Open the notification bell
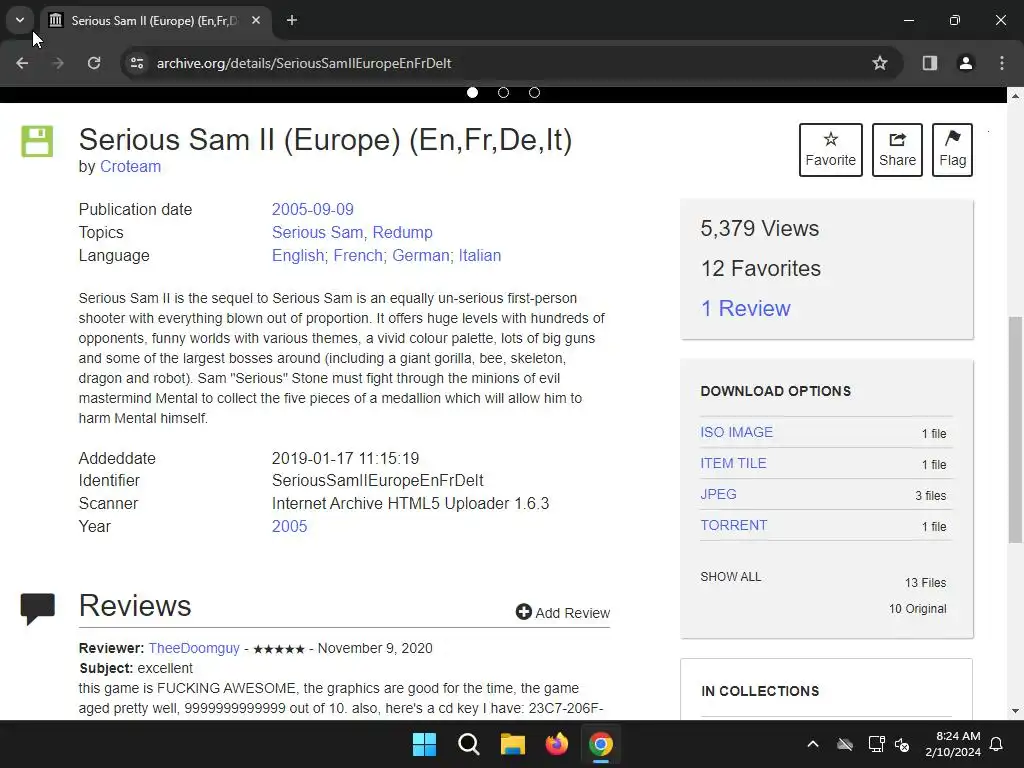The width and height of the screenshot is (1024, 768). point(997,744)
